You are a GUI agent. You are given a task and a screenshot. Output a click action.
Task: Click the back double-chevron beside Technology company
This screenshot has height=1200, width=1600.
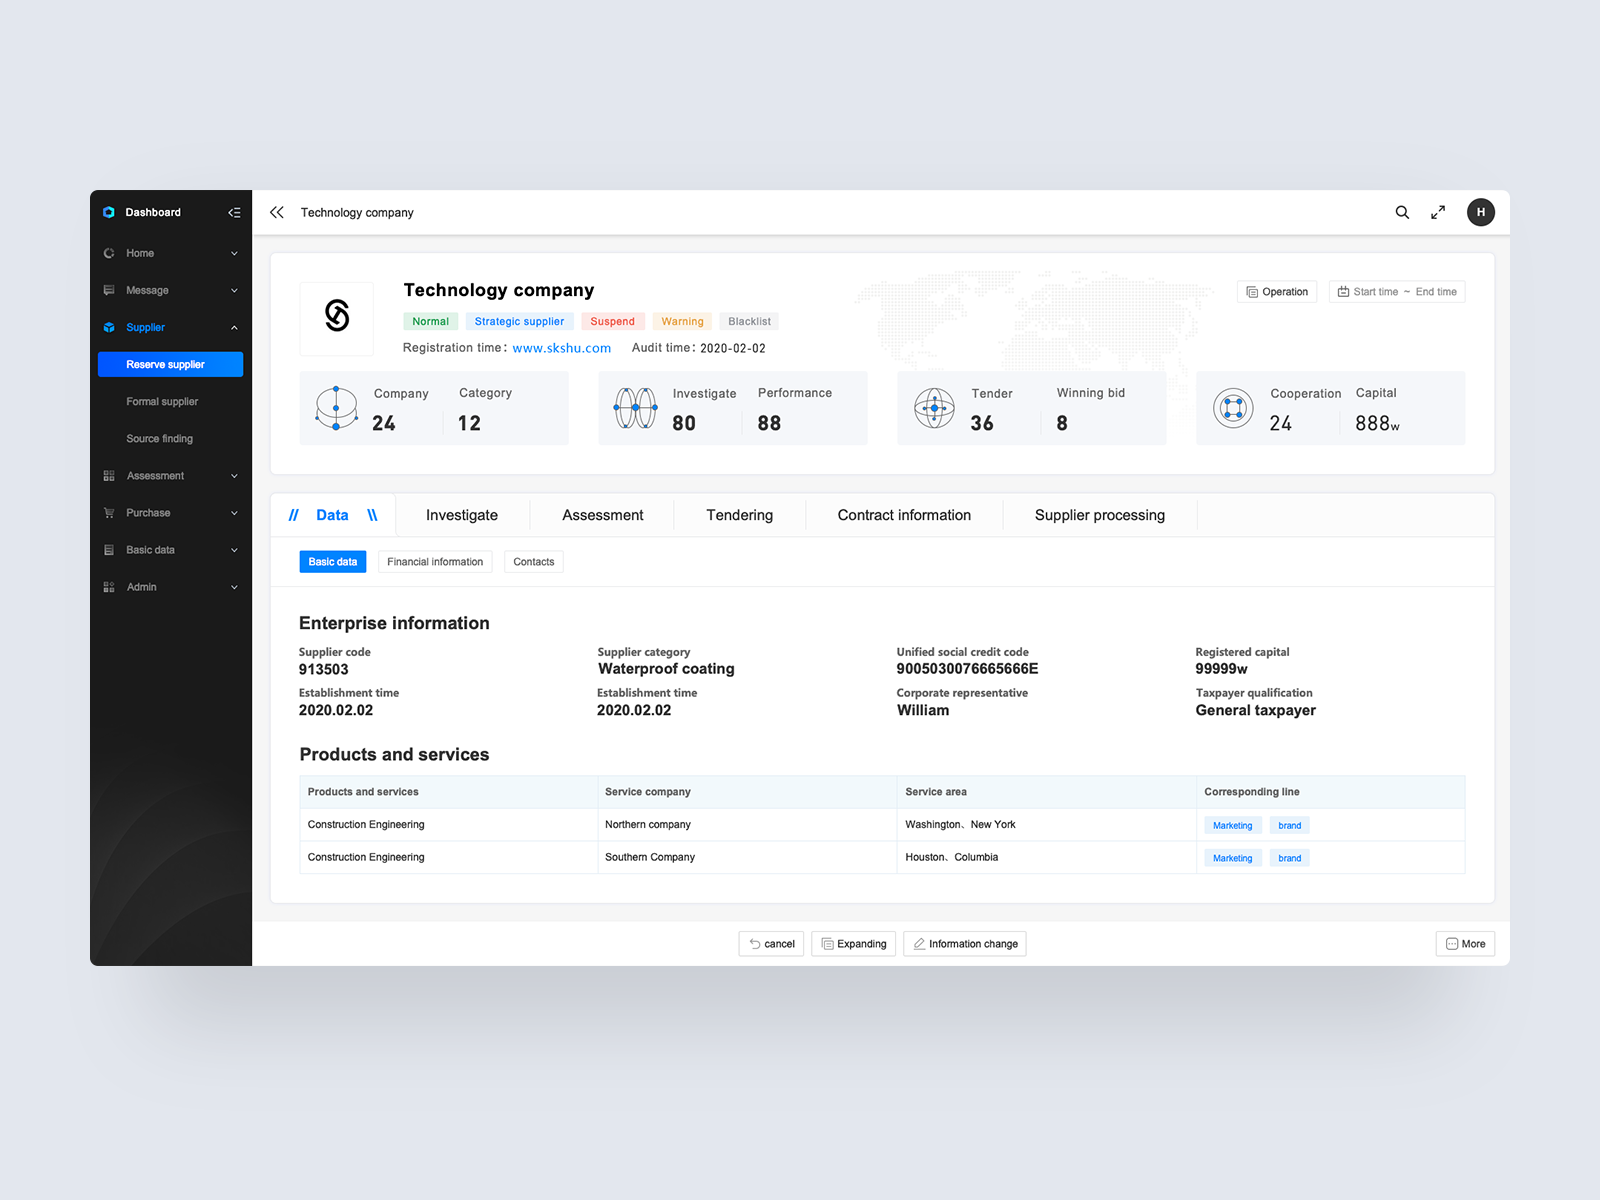click(x=277, y=212)
